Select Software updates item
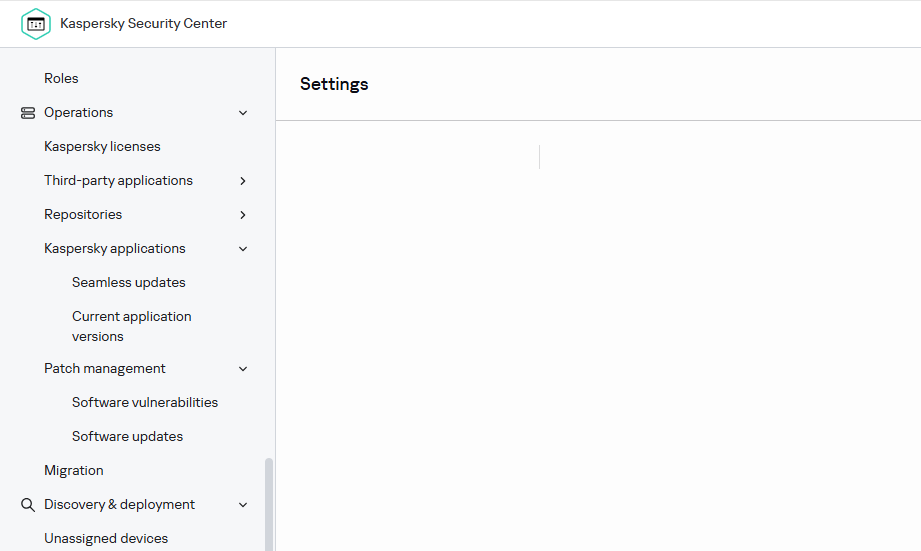 [x=127, y=436]
